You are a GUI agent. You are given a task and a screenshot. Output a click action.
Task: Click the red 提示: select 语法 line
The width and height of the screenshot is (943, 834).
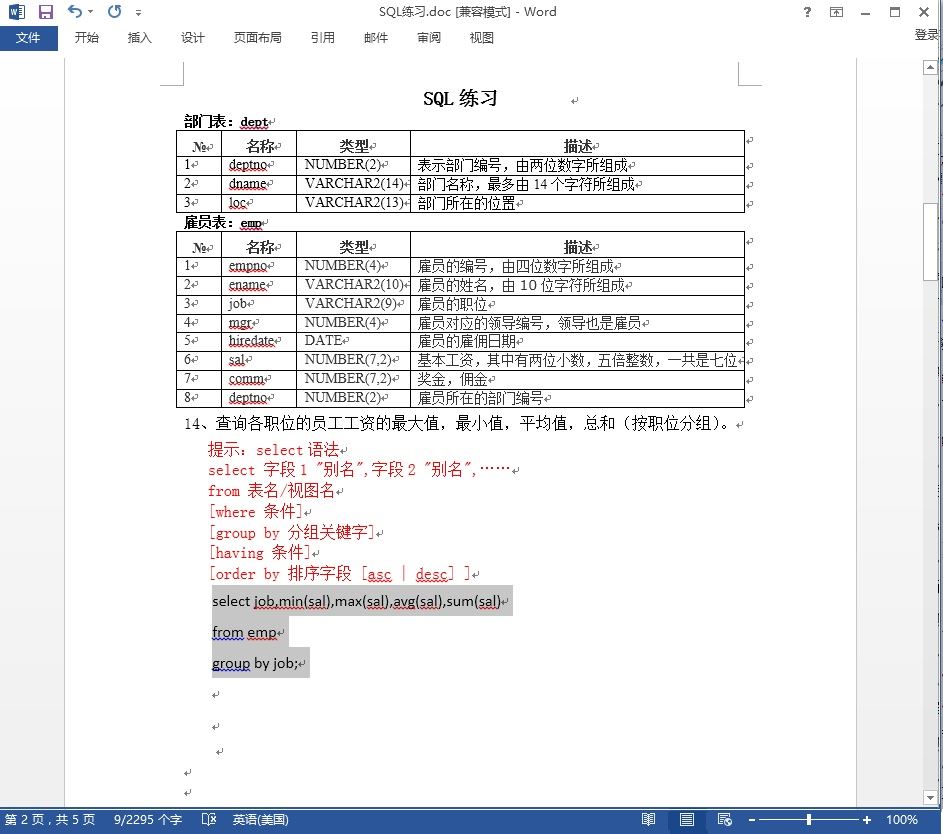click(273, 449)
